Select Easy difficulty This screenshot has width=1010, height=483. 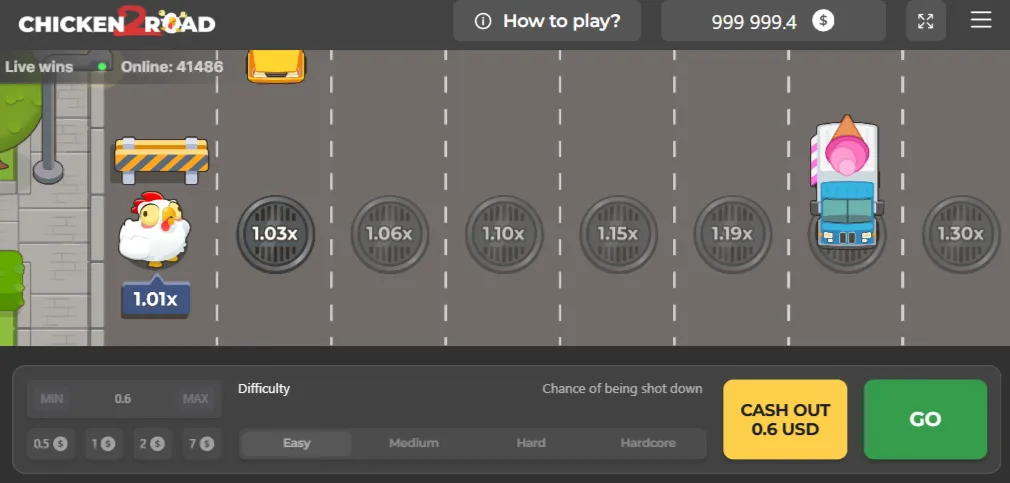[x=297, y=443]
